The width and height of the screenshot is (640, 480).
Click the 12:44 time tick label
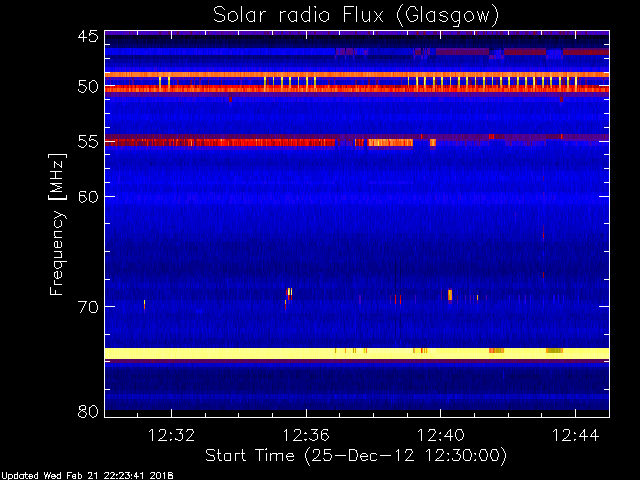pos(576,435)
